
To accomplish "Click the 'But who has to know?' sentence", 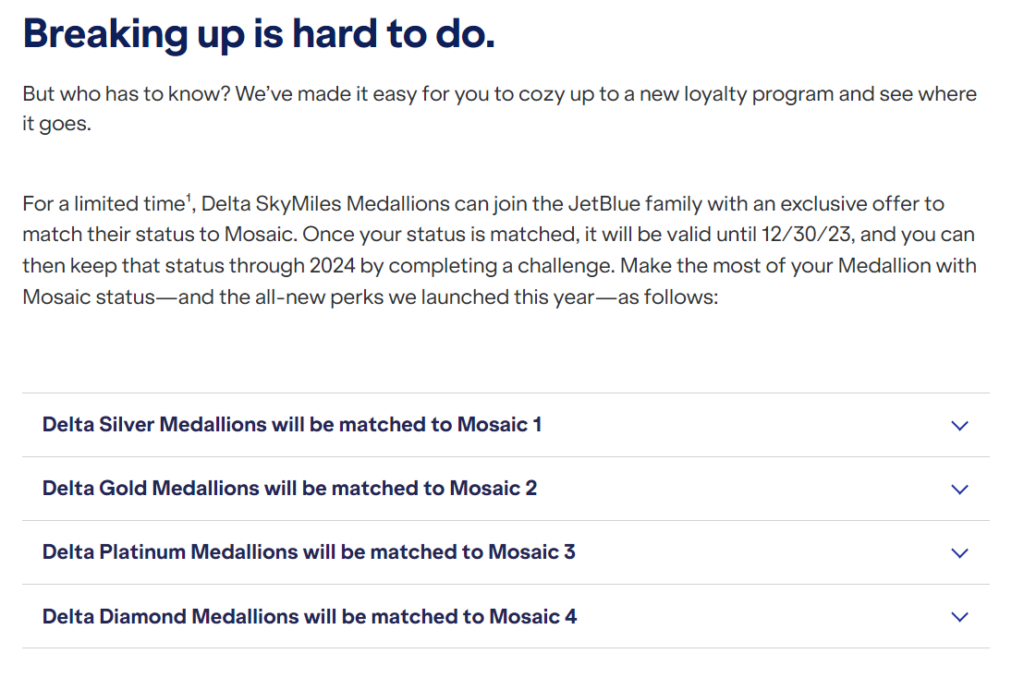I will (x=127, y=94).
